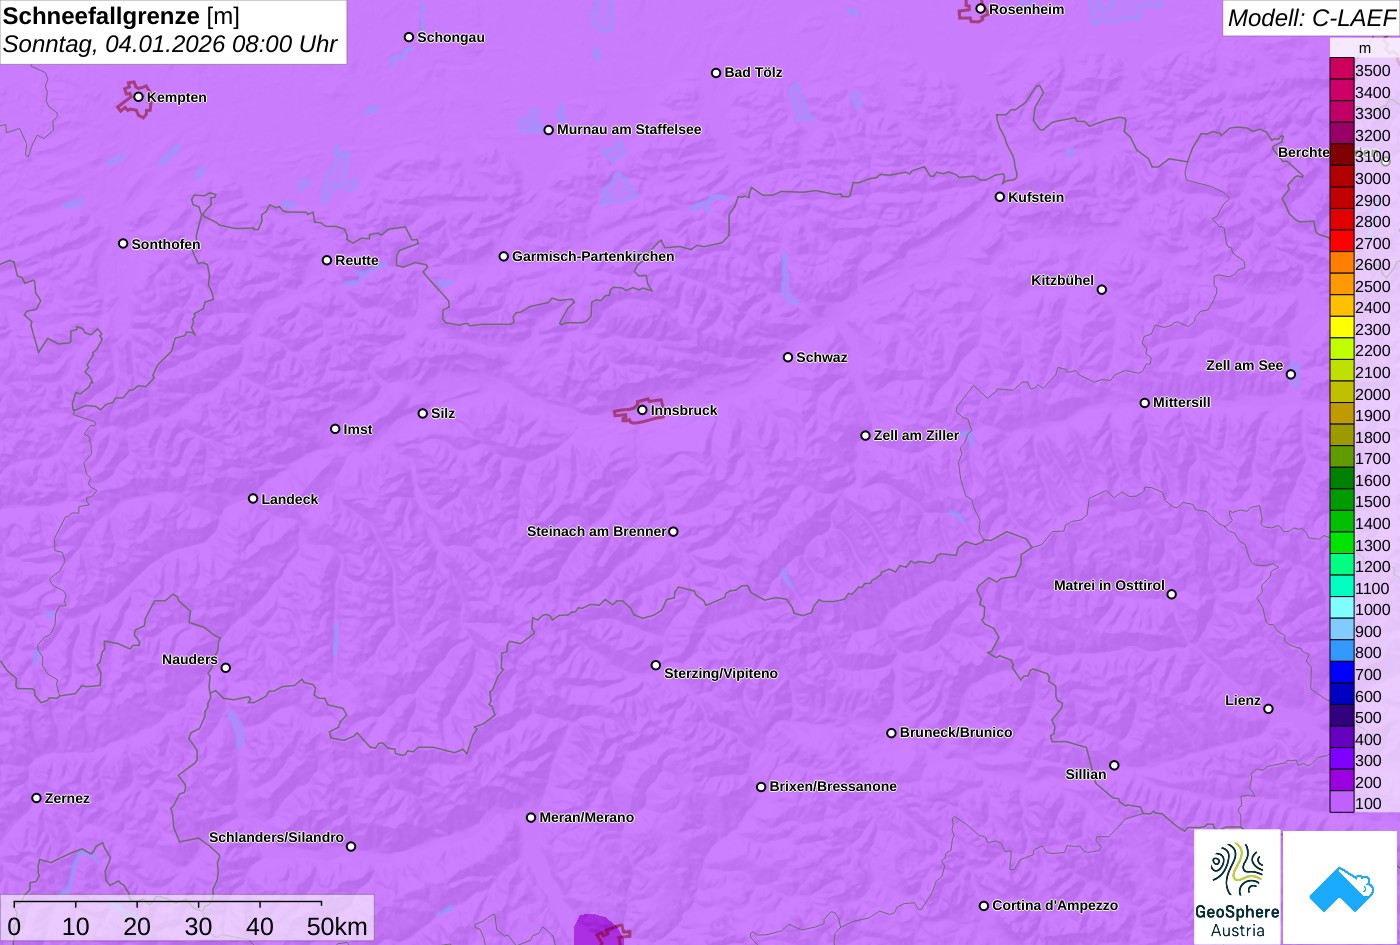Image resolution: width=1400 pixels, height=945 pixels.
Task: Click the 700 m blue legend swatch
Action: tap(1341, 673)
